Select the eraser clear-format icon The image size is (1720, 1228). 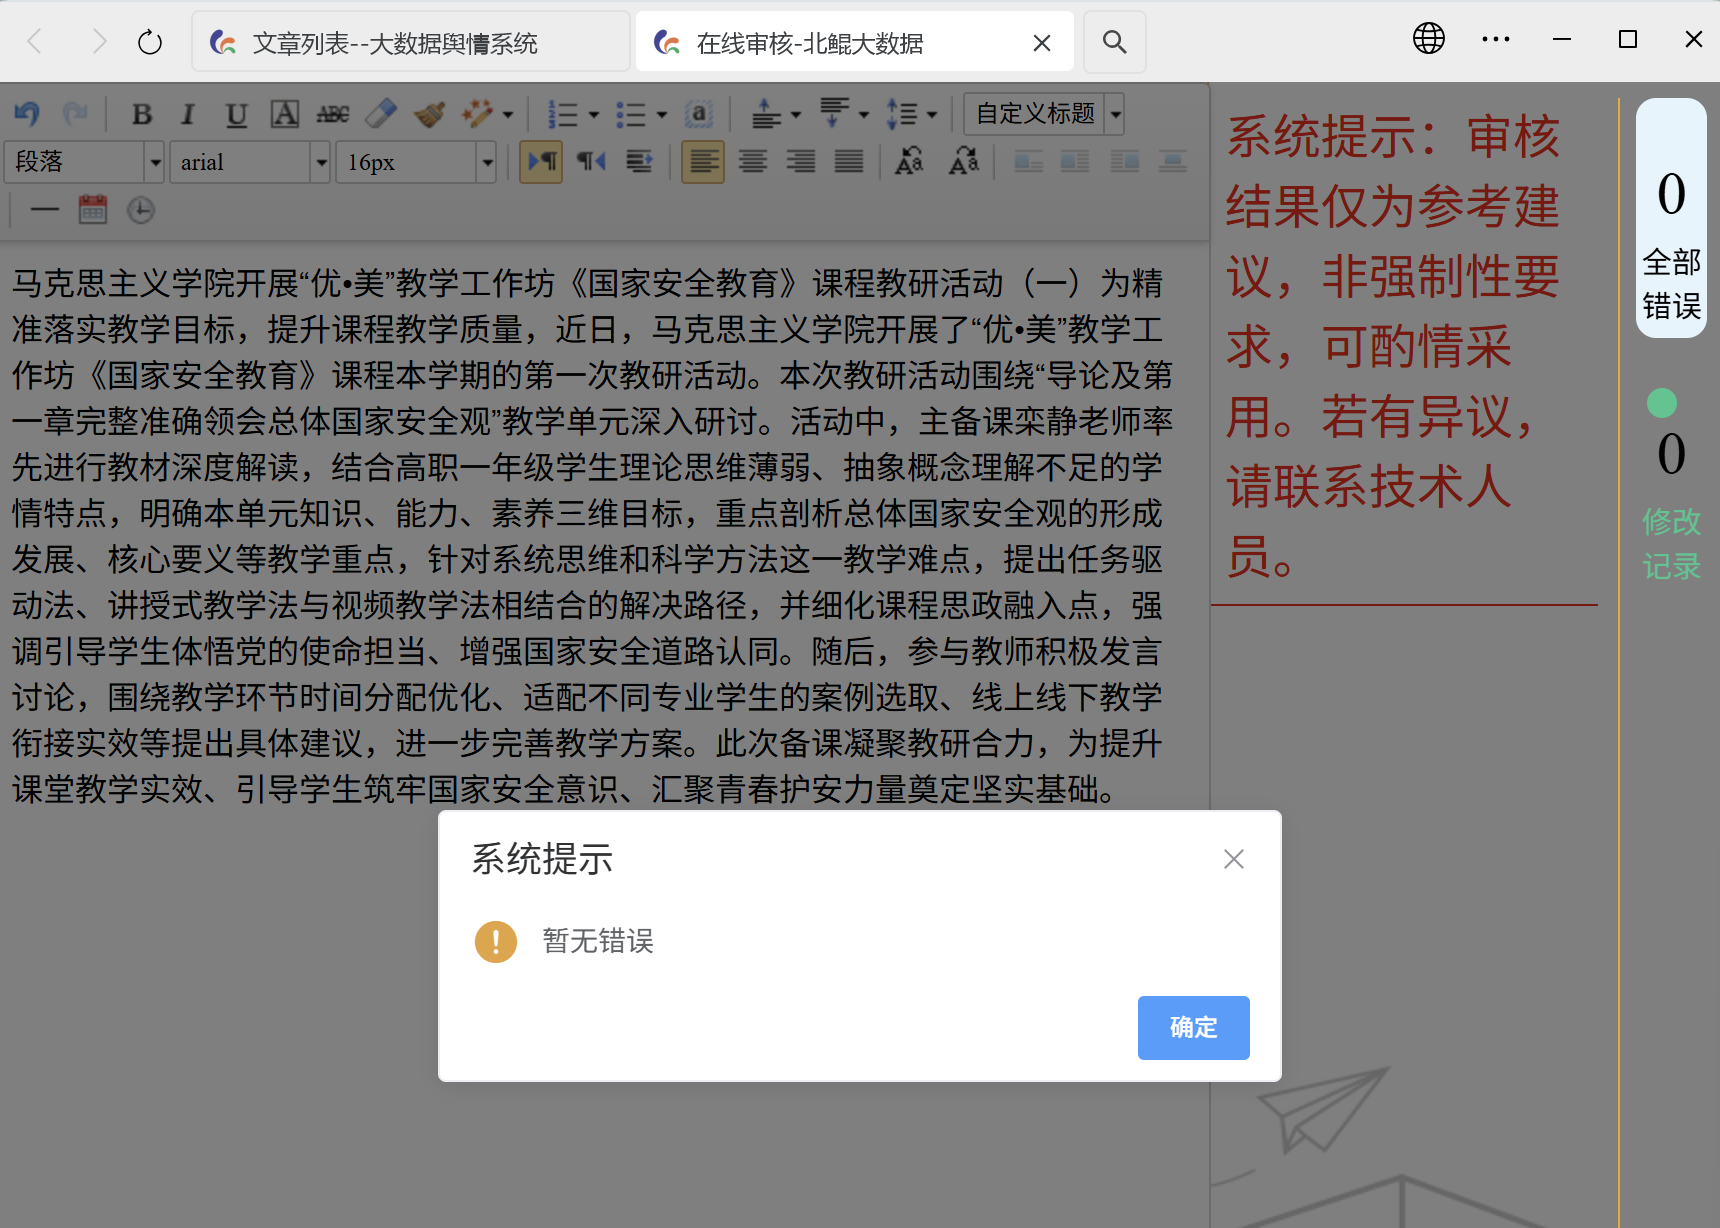(381, 115)
